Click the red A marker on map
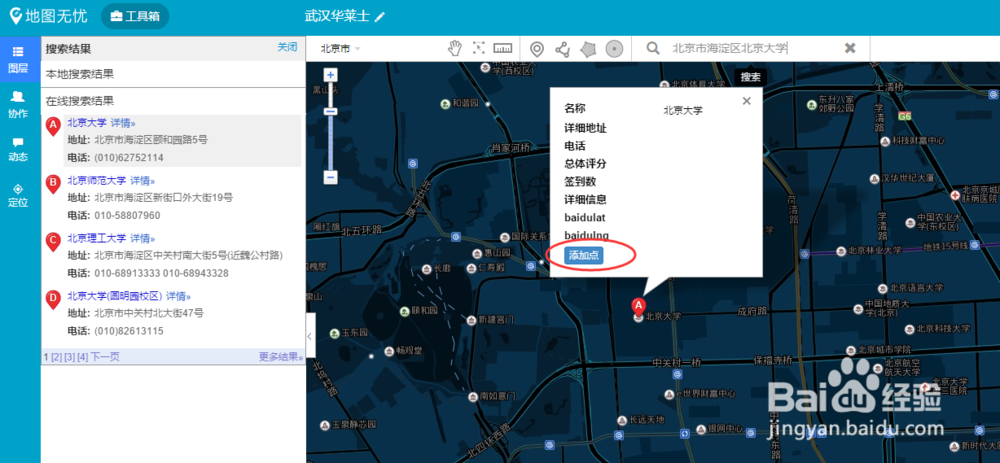Screen dimensions: 1000x463 638,307
